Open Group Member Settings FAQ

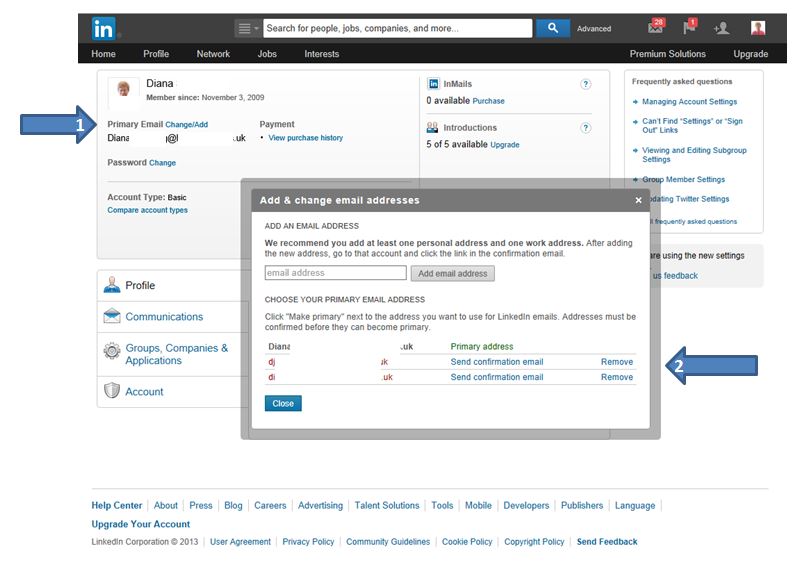point(683,180)
